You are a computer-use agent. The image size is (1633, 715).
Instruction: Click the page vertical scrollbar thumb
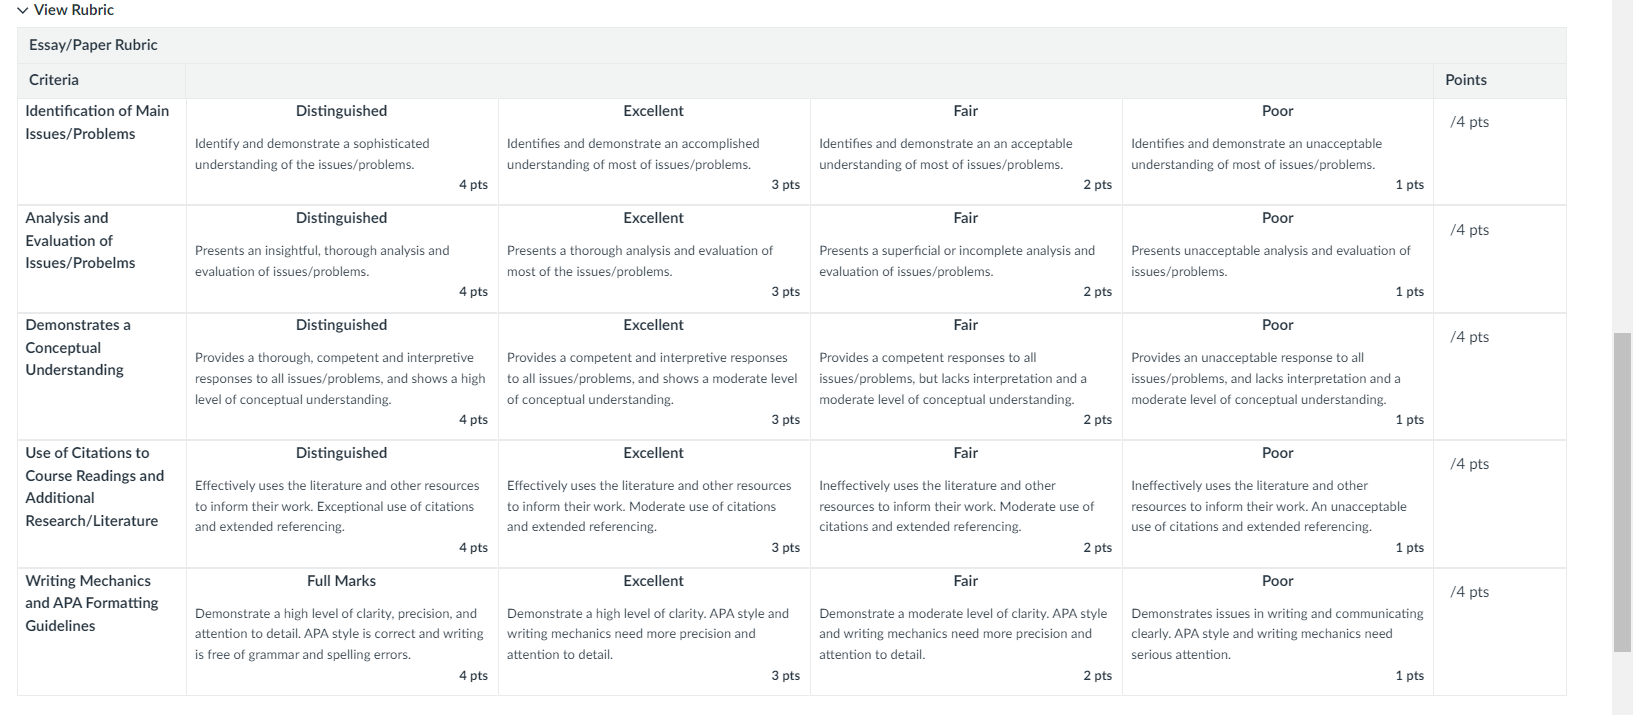tap(1623, 492)
